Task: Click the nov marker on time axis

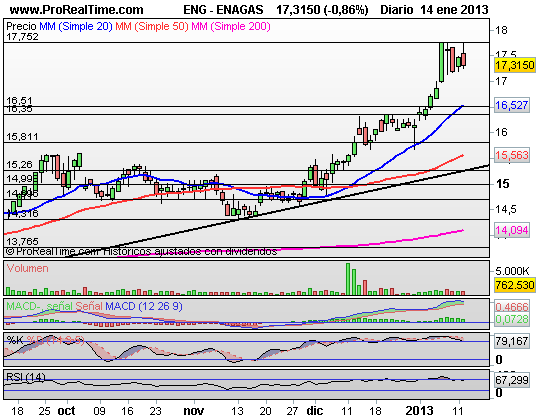Action: click(194, 411)
